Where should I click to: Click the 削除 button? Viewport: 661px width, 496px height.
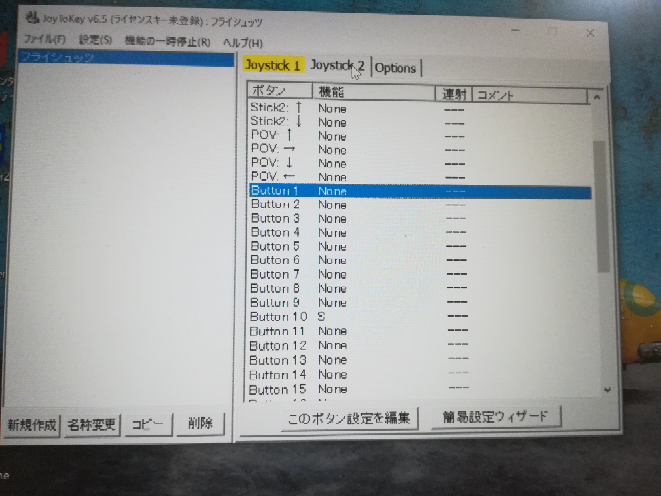tap(200, 423)
